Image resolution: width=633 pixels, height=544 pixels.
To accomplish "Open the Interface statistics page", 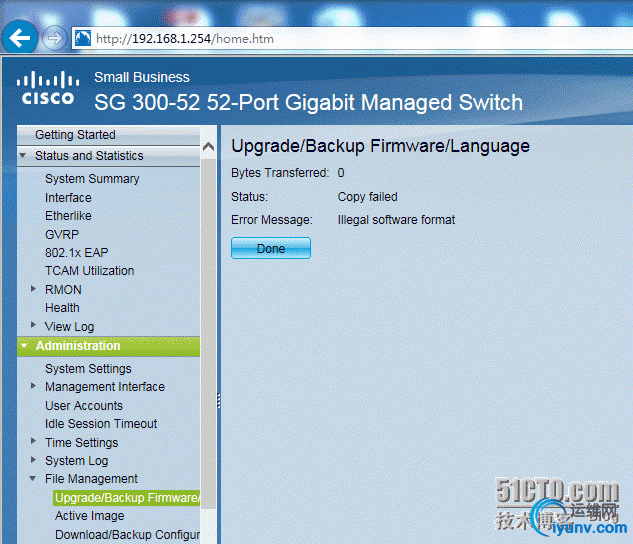I will pos(68,198).
